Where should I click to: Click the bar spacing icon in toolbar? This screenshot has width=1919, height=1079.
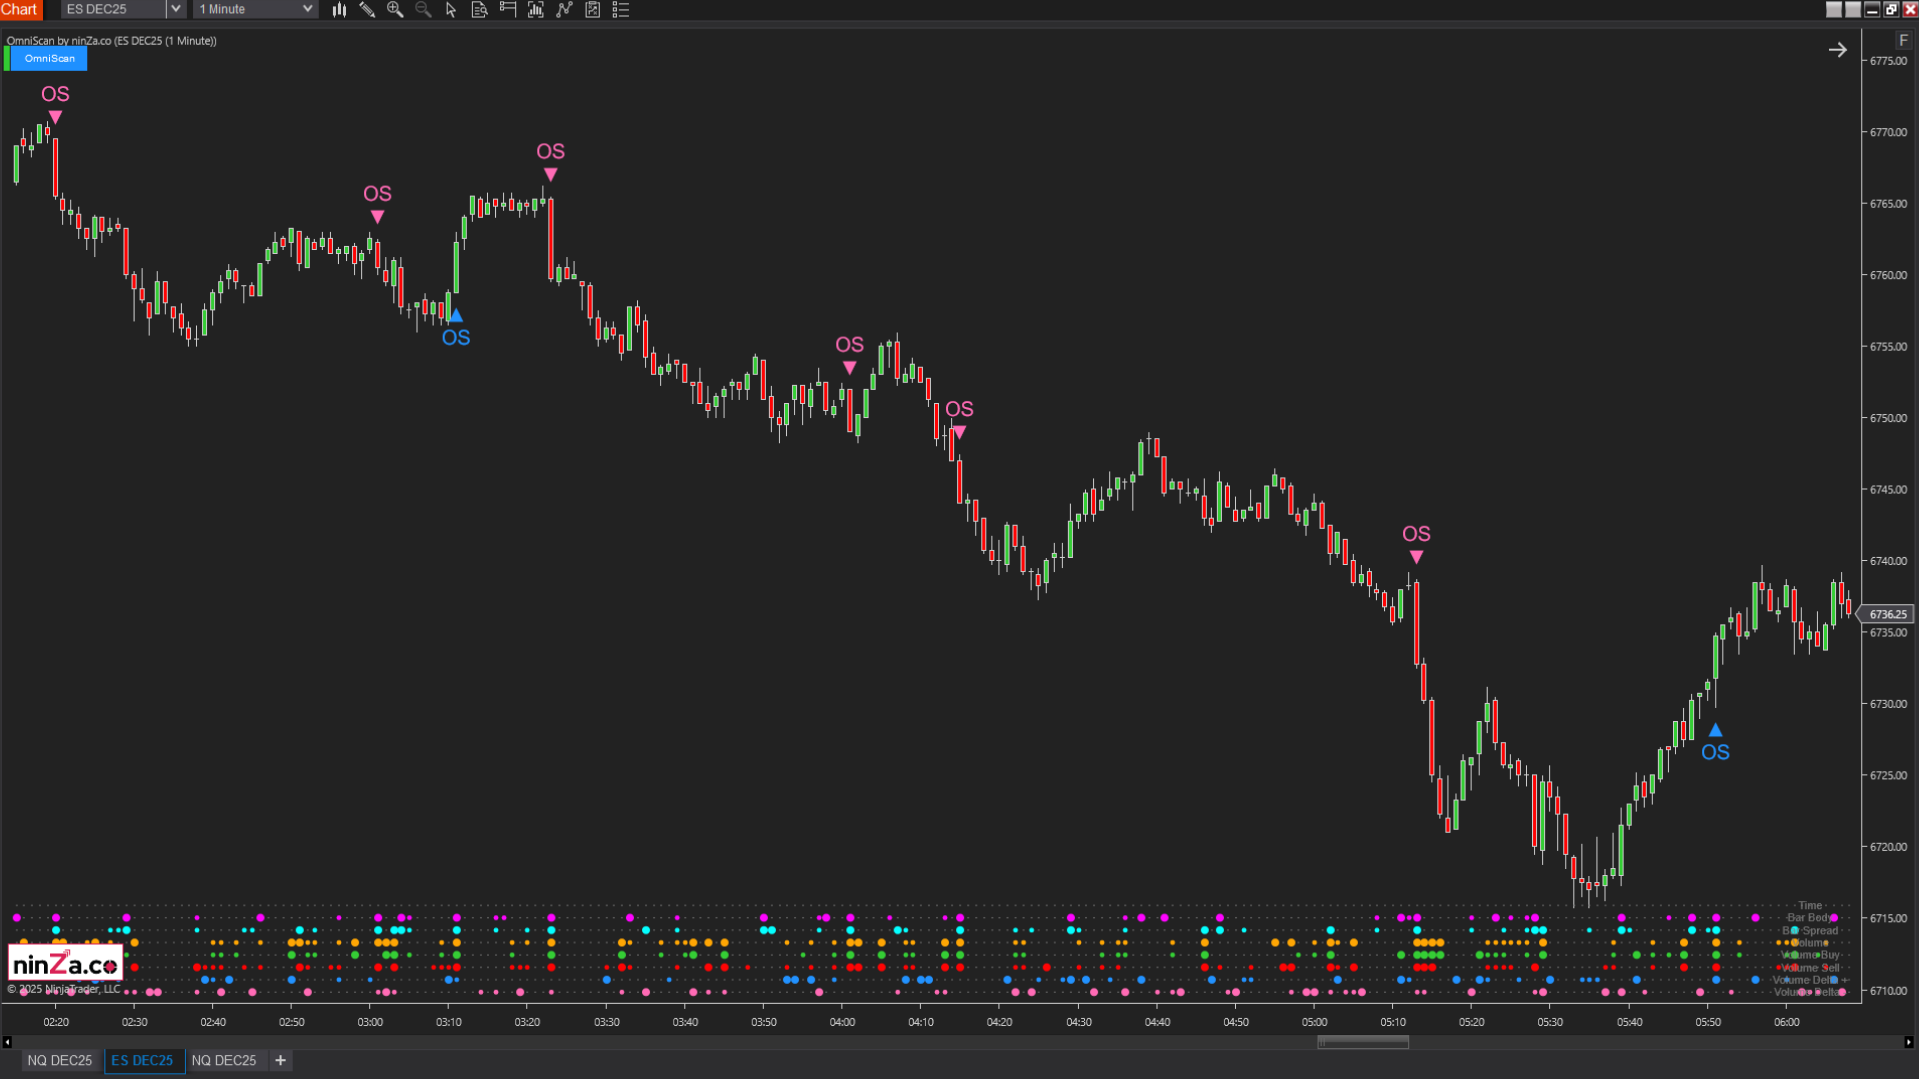535,9
